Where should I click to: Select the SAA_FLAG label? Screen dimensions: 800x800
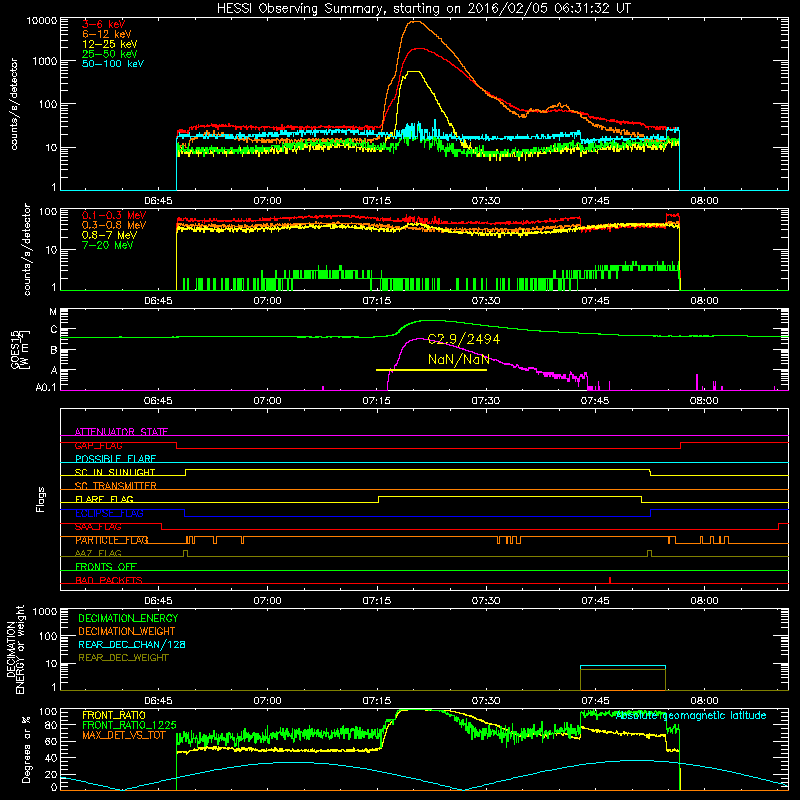point(98,527)
